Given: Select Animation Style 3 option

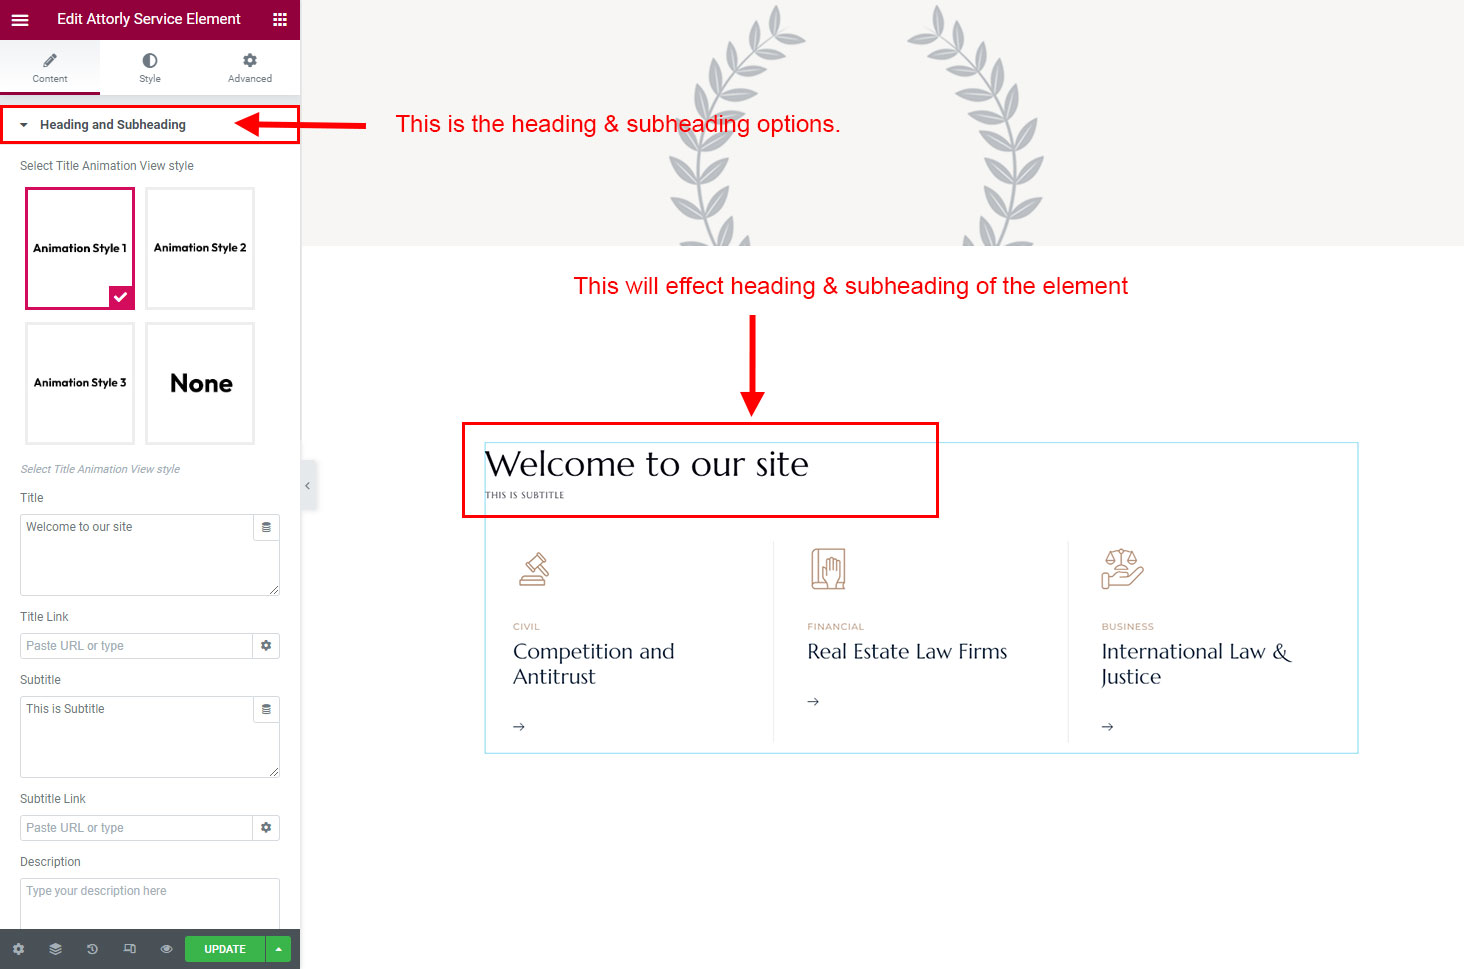Looking at the screenshot, I should (80, 383).
